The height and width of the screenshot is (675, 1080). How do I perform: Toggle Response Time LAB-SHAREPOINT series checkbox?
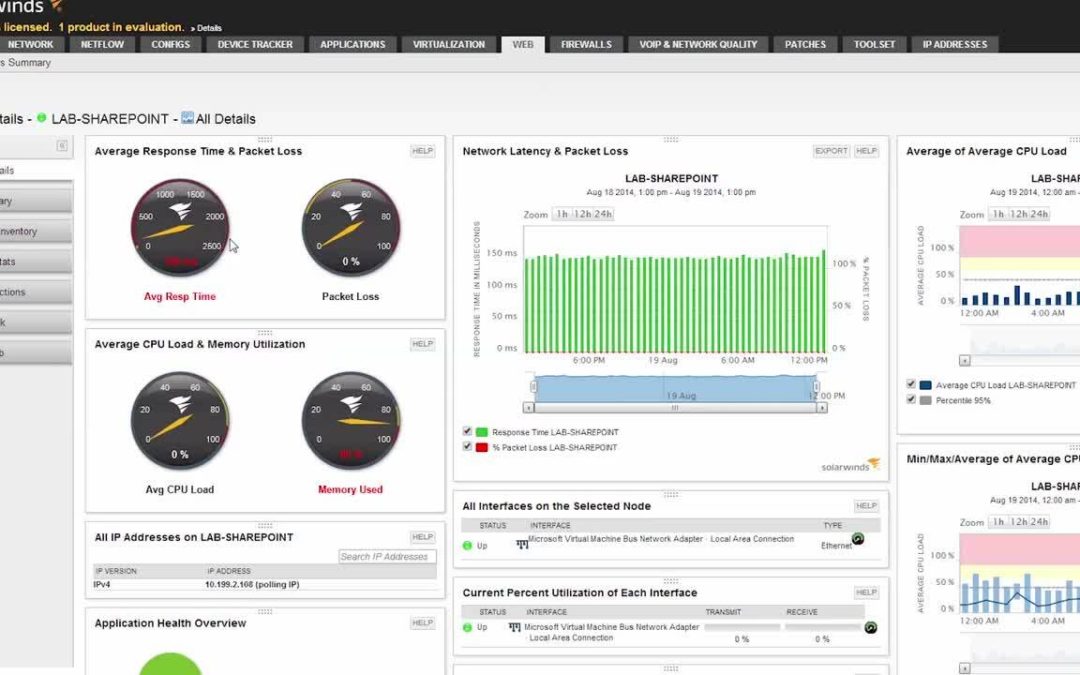pyautogui.click(x=467, y=431)
